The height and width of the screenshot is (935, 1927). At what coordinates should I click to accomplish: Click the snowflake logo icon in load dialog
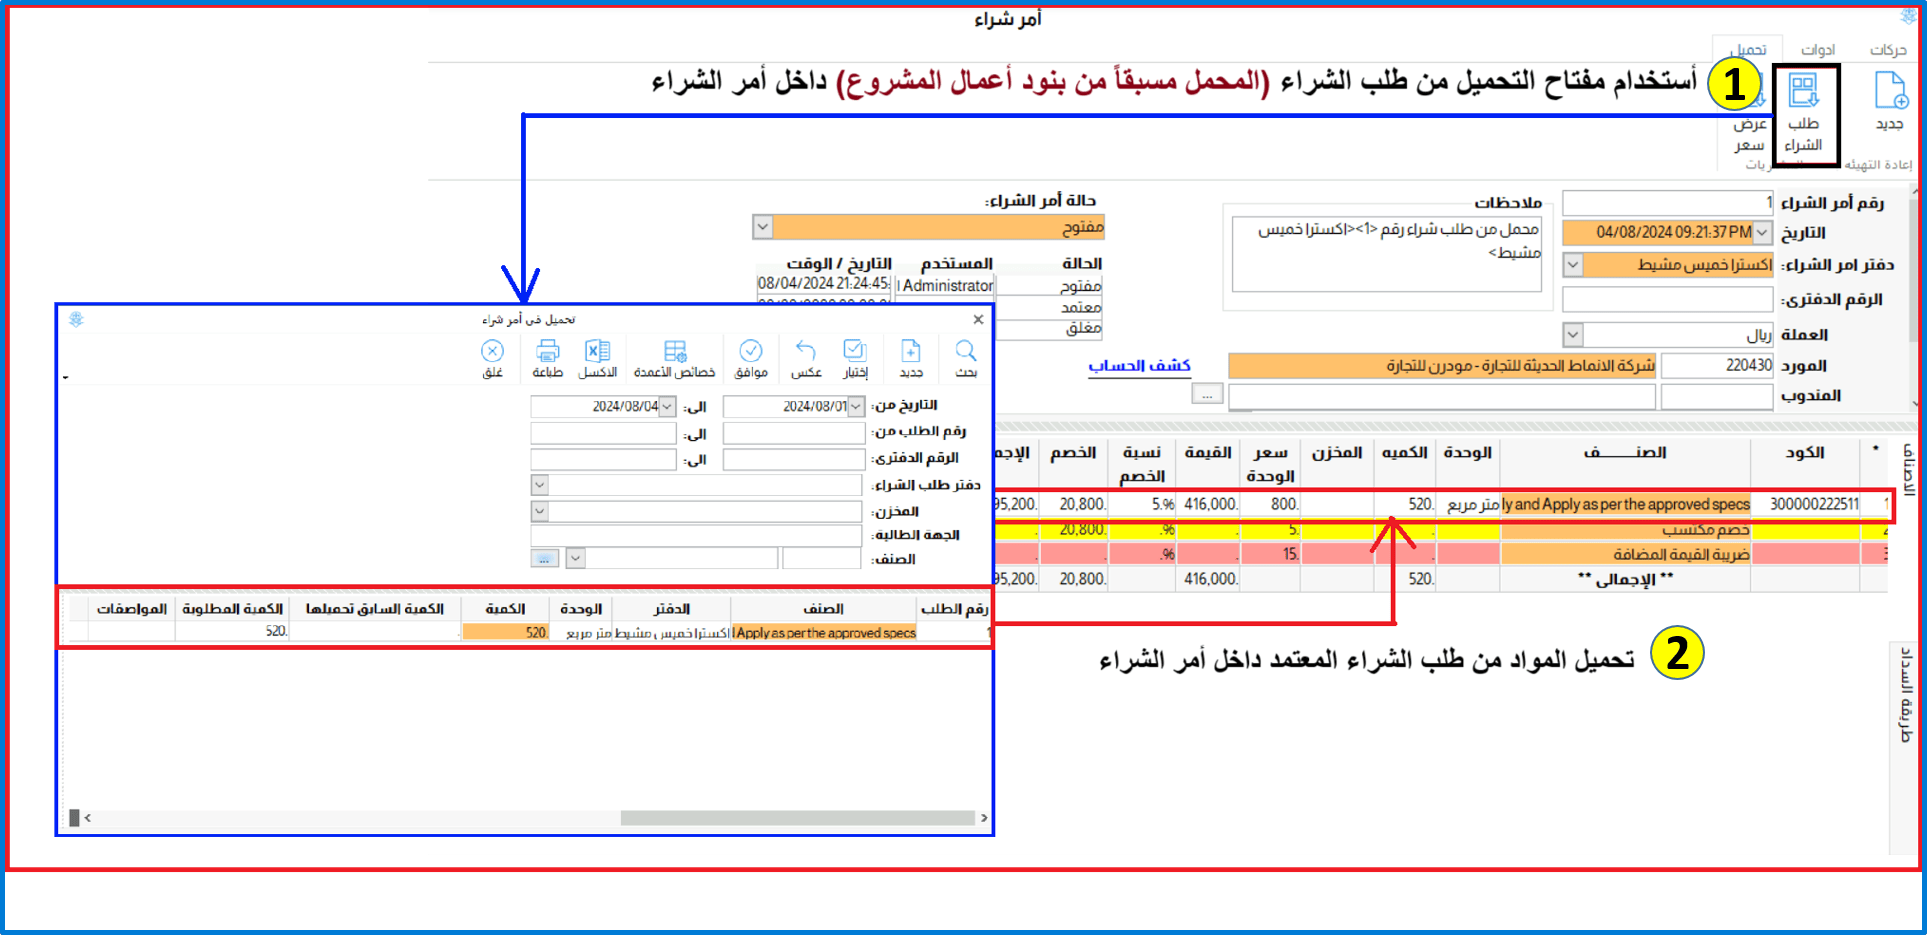[x=76, y=319]
